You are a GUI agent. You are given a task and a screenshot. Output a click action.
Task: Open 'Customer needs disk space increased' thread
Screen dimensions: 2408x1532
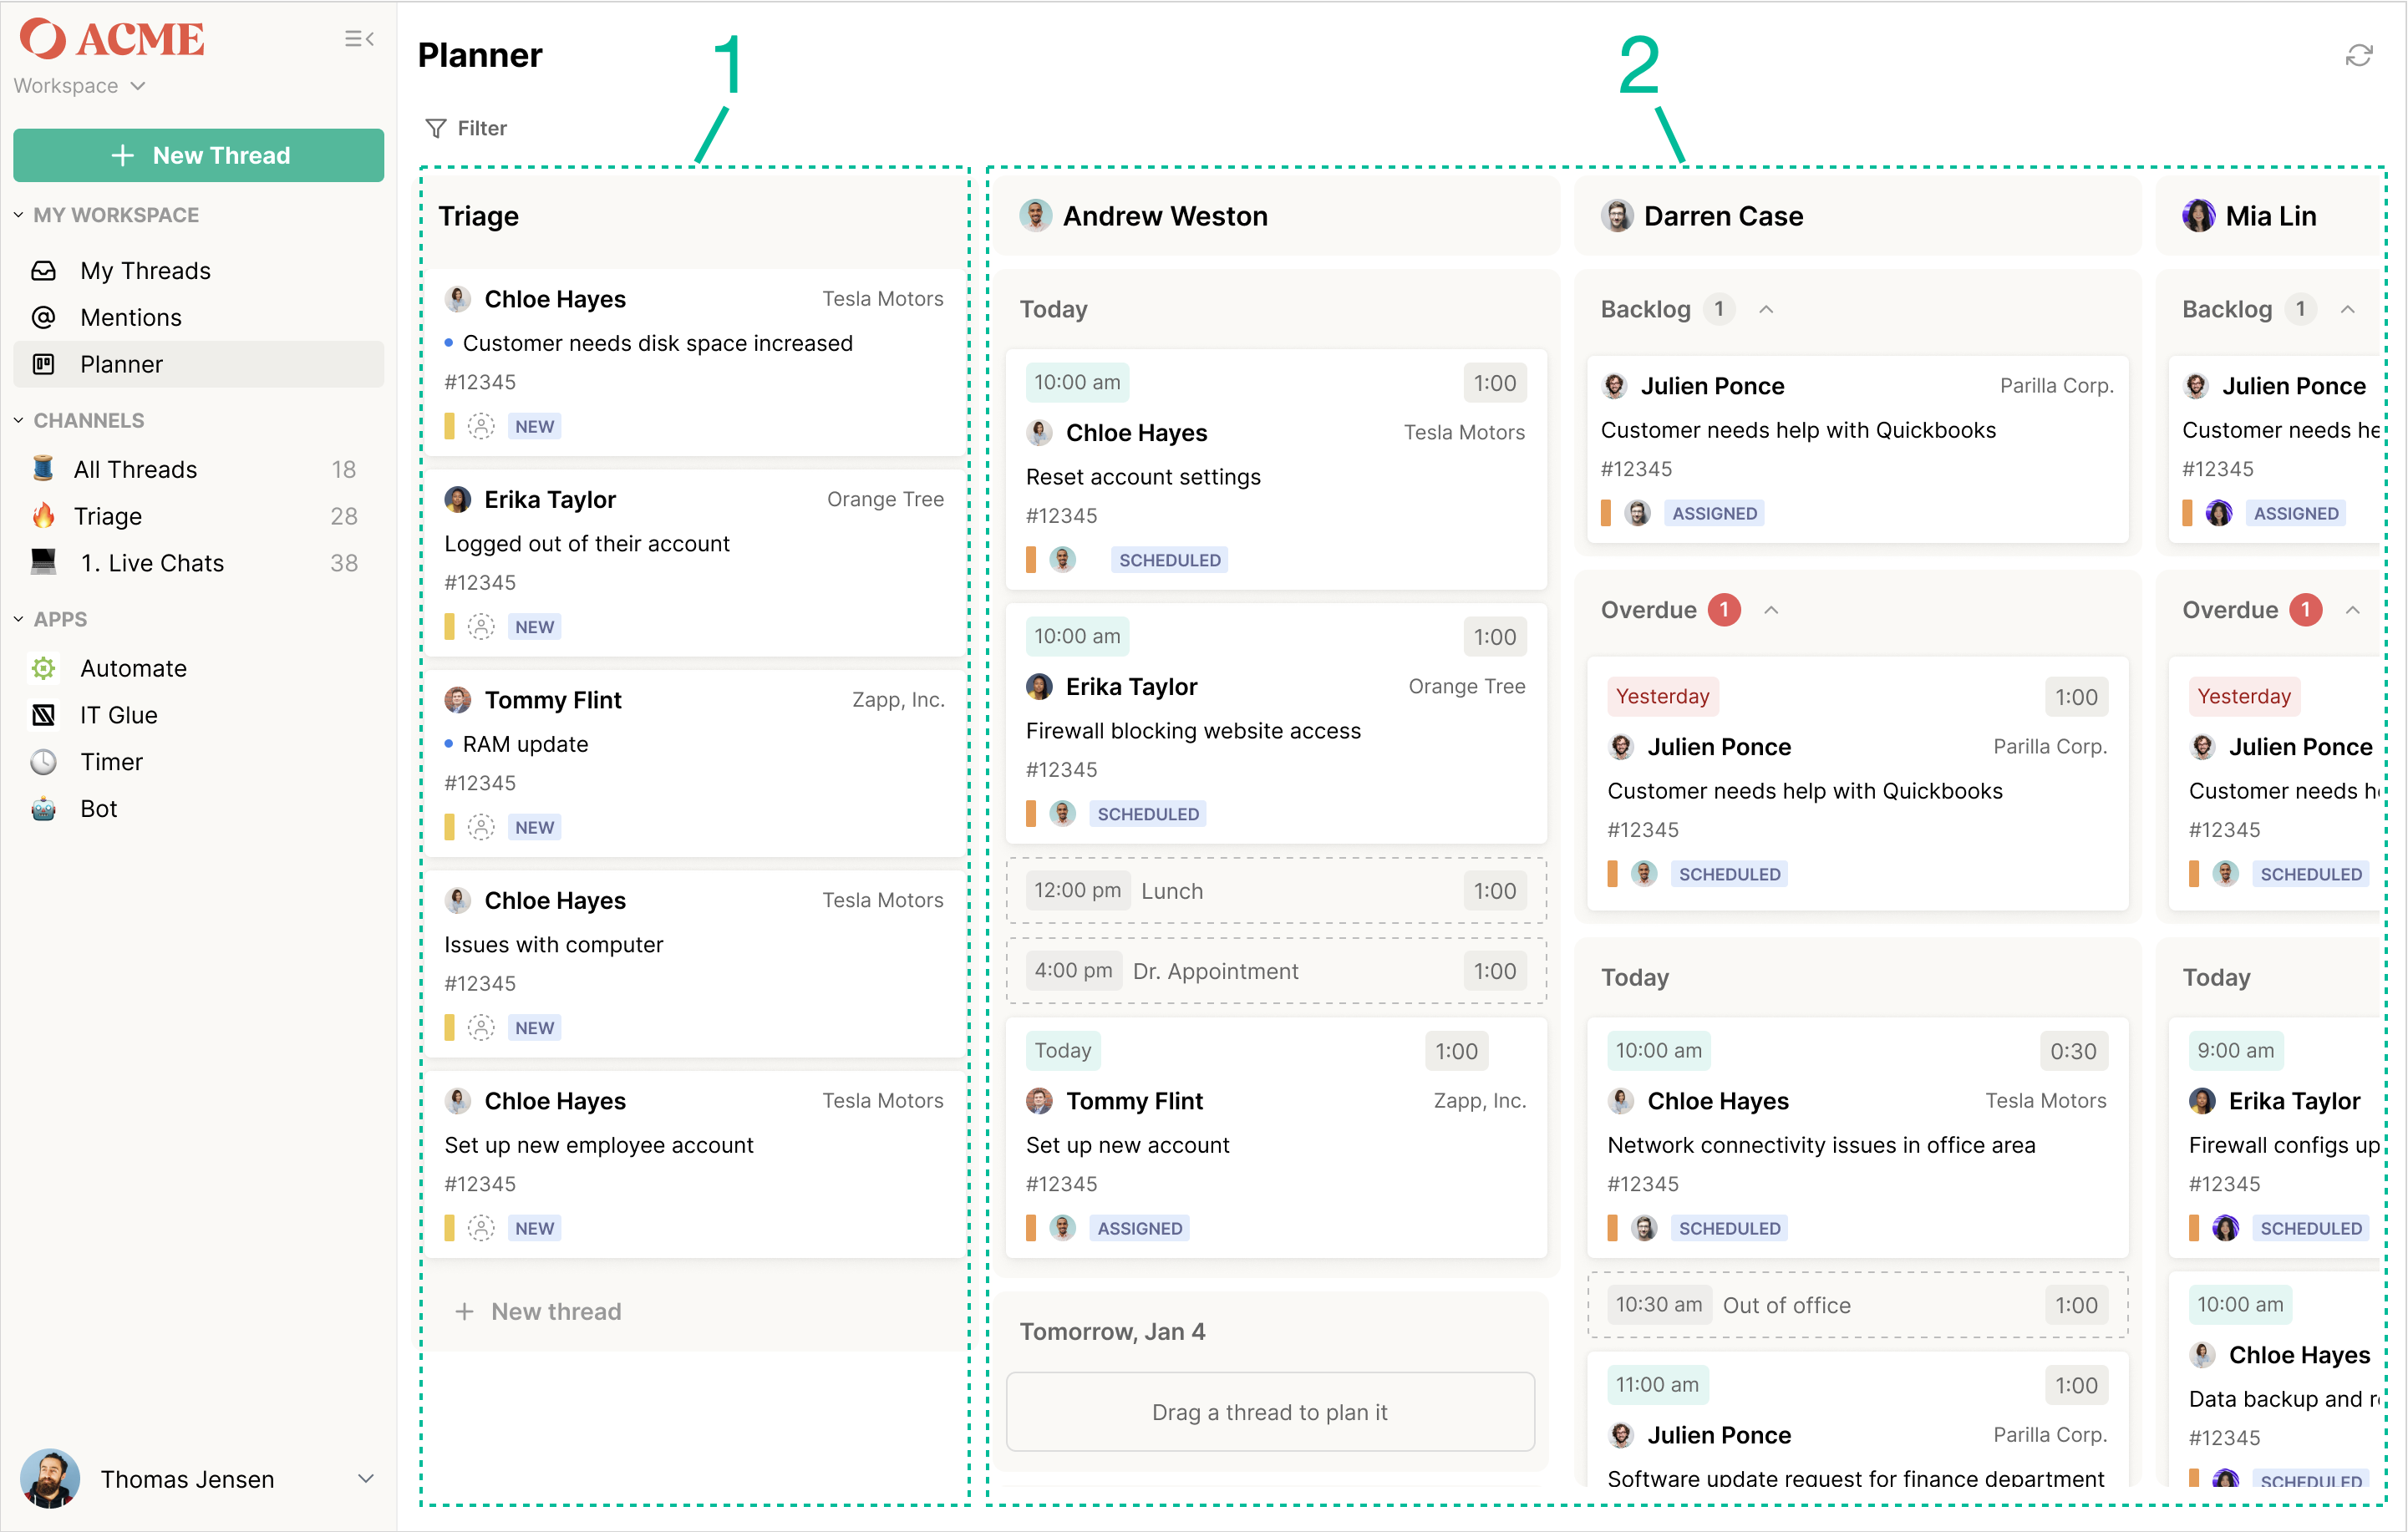pos(657,344)
